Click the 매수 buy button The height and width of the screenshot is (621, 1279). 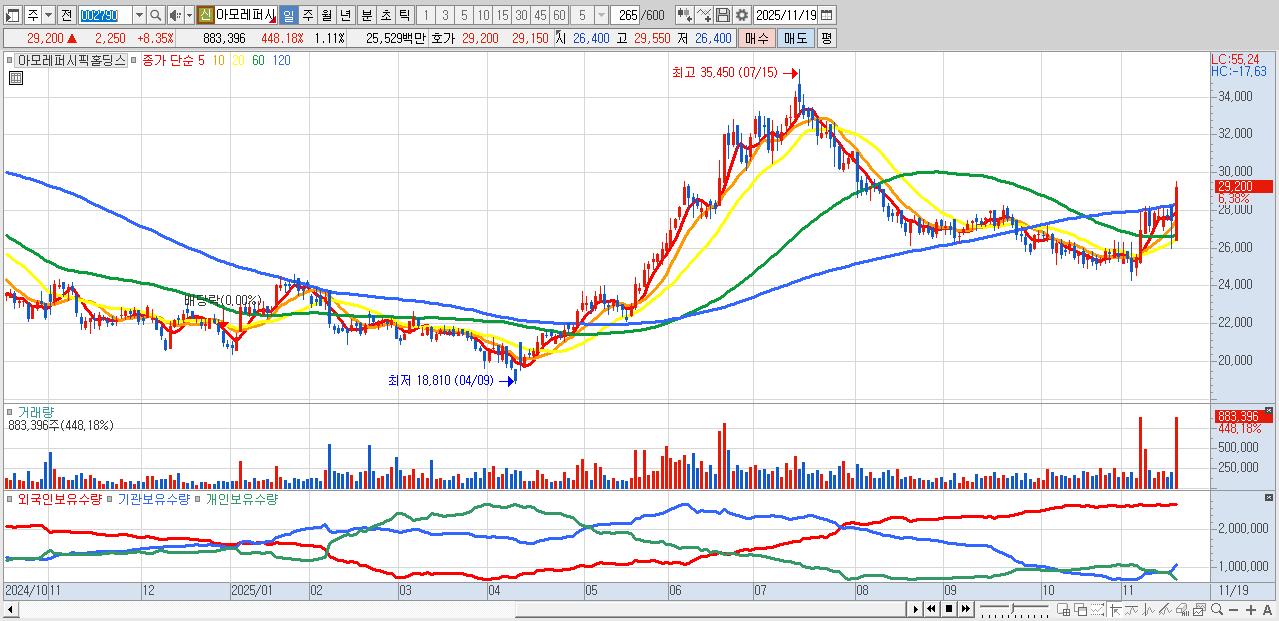click(x=756, y=38)
